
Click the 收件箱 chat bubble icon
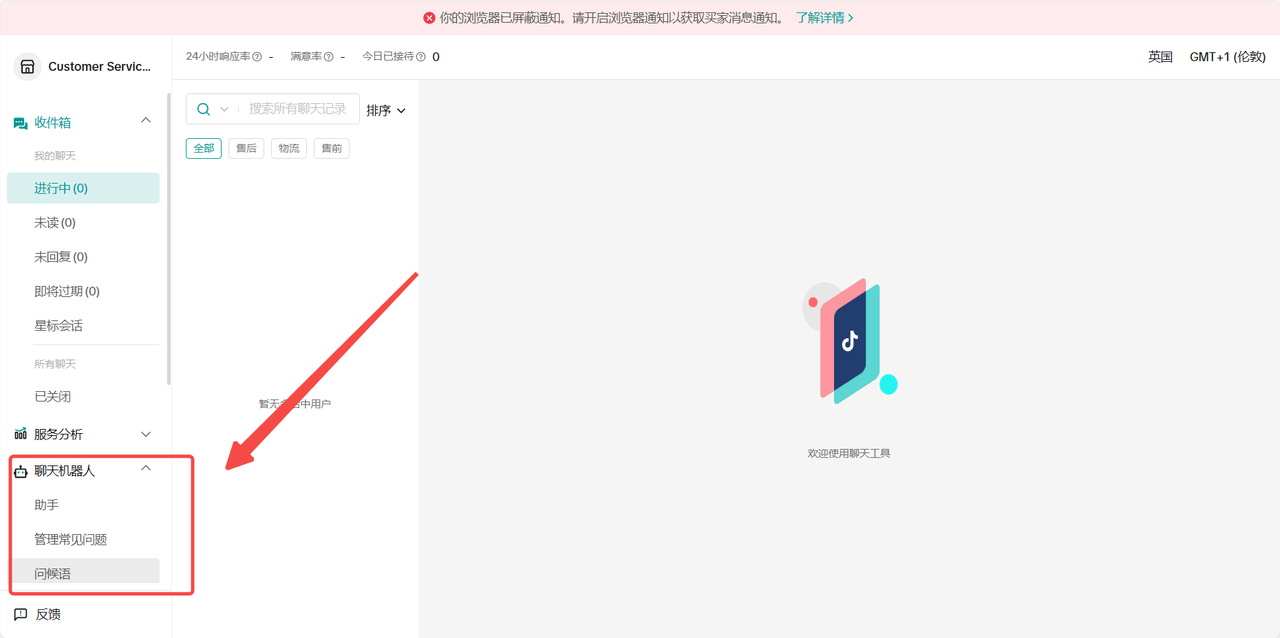tap(22, 121)
